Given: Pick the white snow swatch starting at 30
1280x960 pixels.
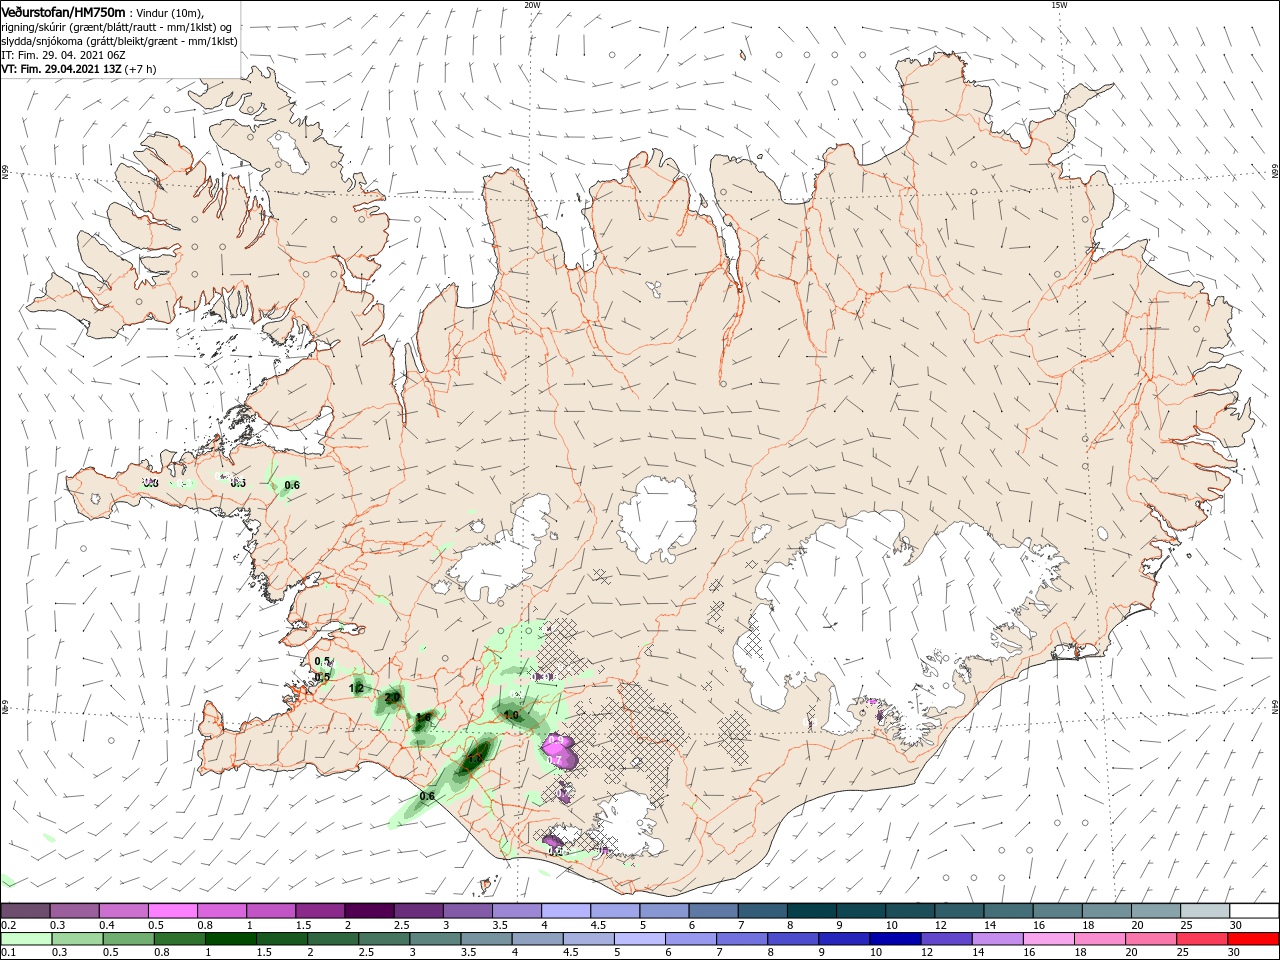Looking at the screenshot, I should (x=1253, y=911).
